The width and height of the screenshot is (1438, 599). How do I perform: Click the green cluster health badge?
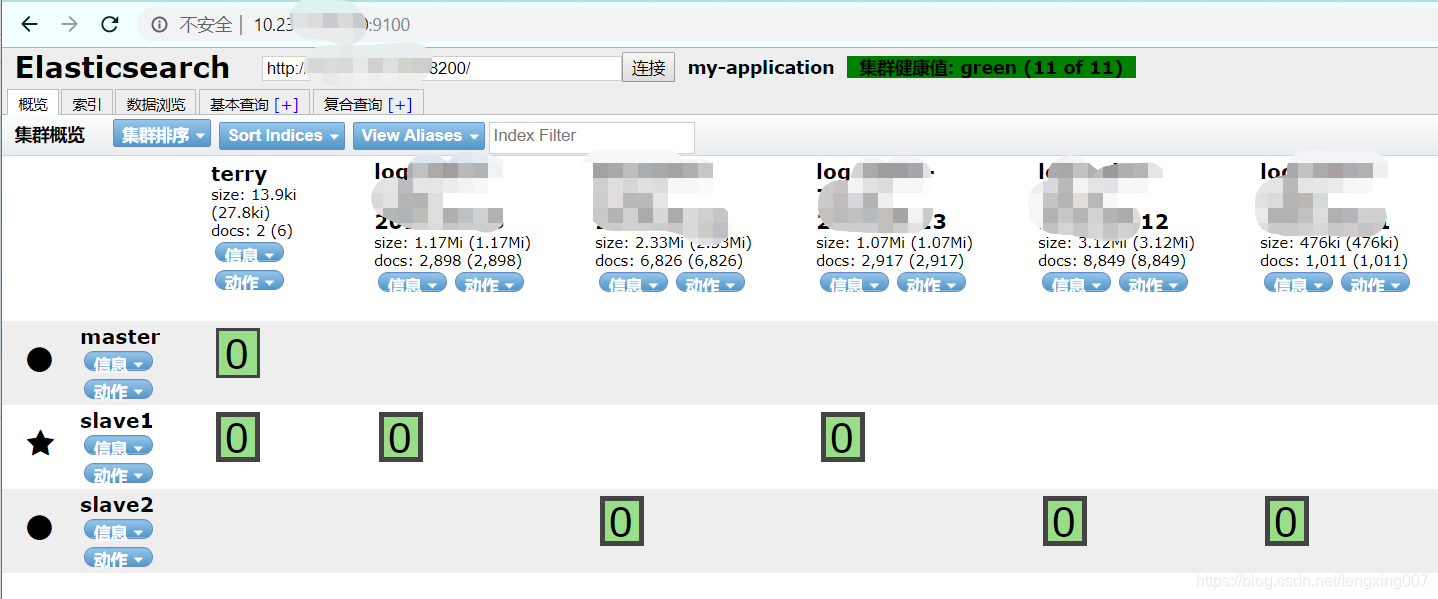(991, 68)
